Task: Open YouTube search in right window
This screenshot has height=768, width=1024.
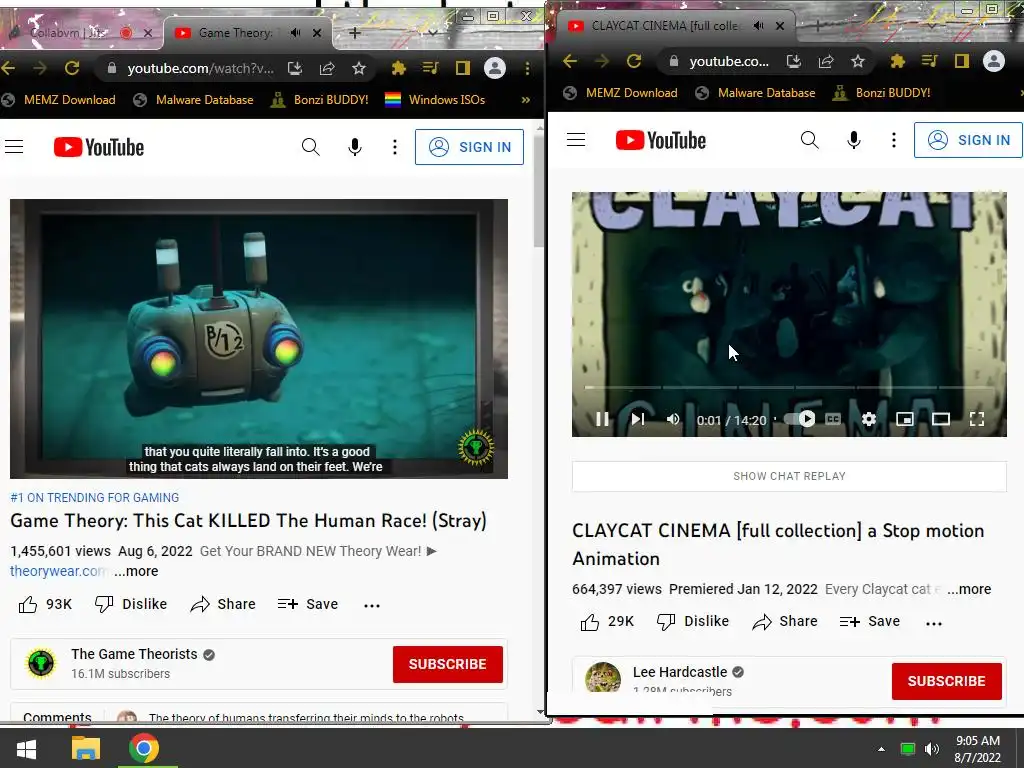Action: 809,140
